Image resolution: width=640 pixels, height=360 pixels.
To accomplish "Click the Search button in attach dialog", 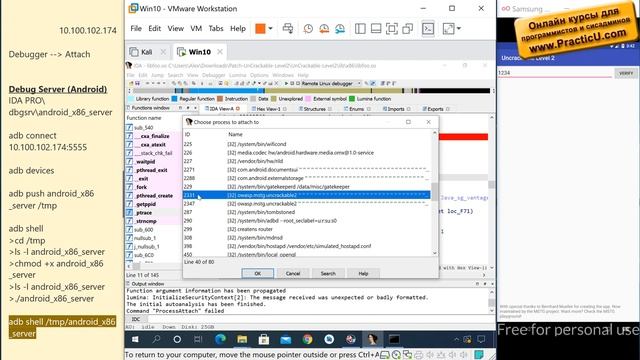I will click(x=328, y=273).
